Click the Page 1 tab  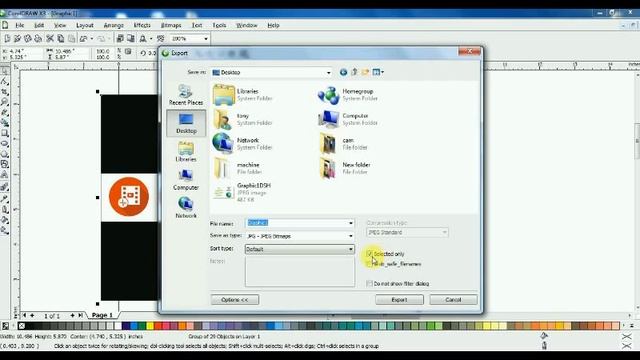(x=102, y=315)
